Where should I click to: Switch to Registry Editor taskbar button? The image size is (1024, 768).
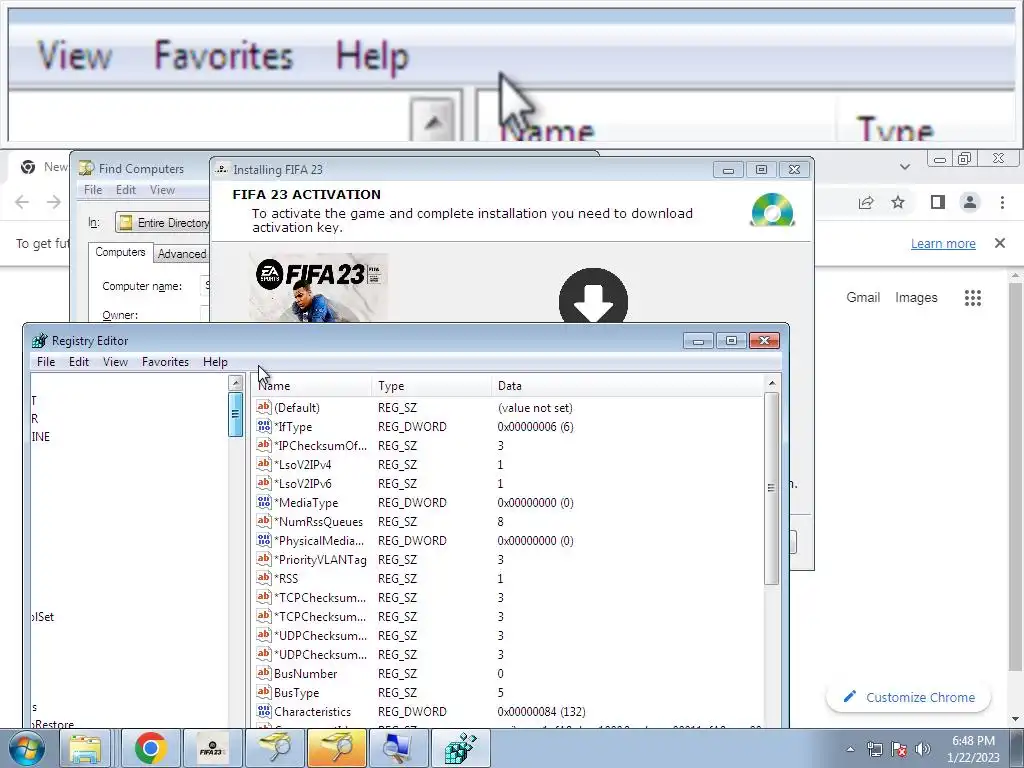click(460, 748)
